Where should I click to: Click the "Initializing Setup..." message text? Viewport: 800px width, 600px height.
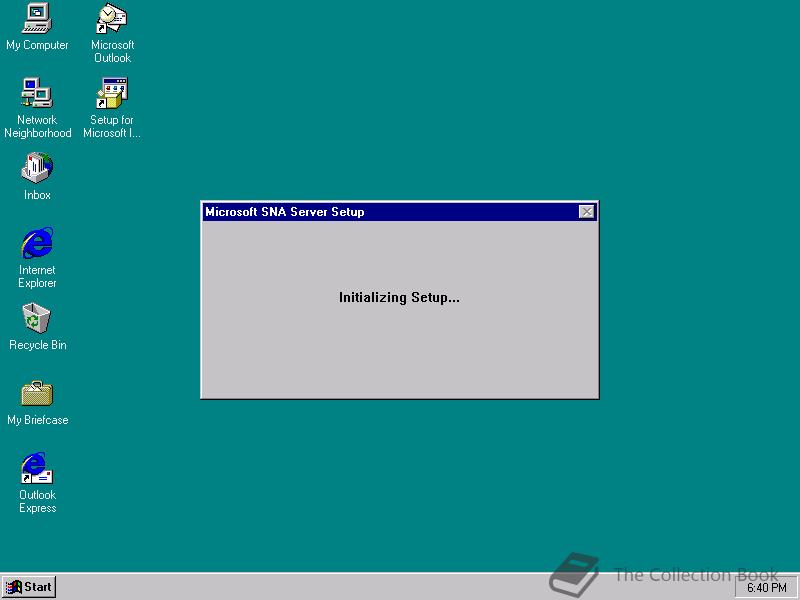[x=399, y=297]
